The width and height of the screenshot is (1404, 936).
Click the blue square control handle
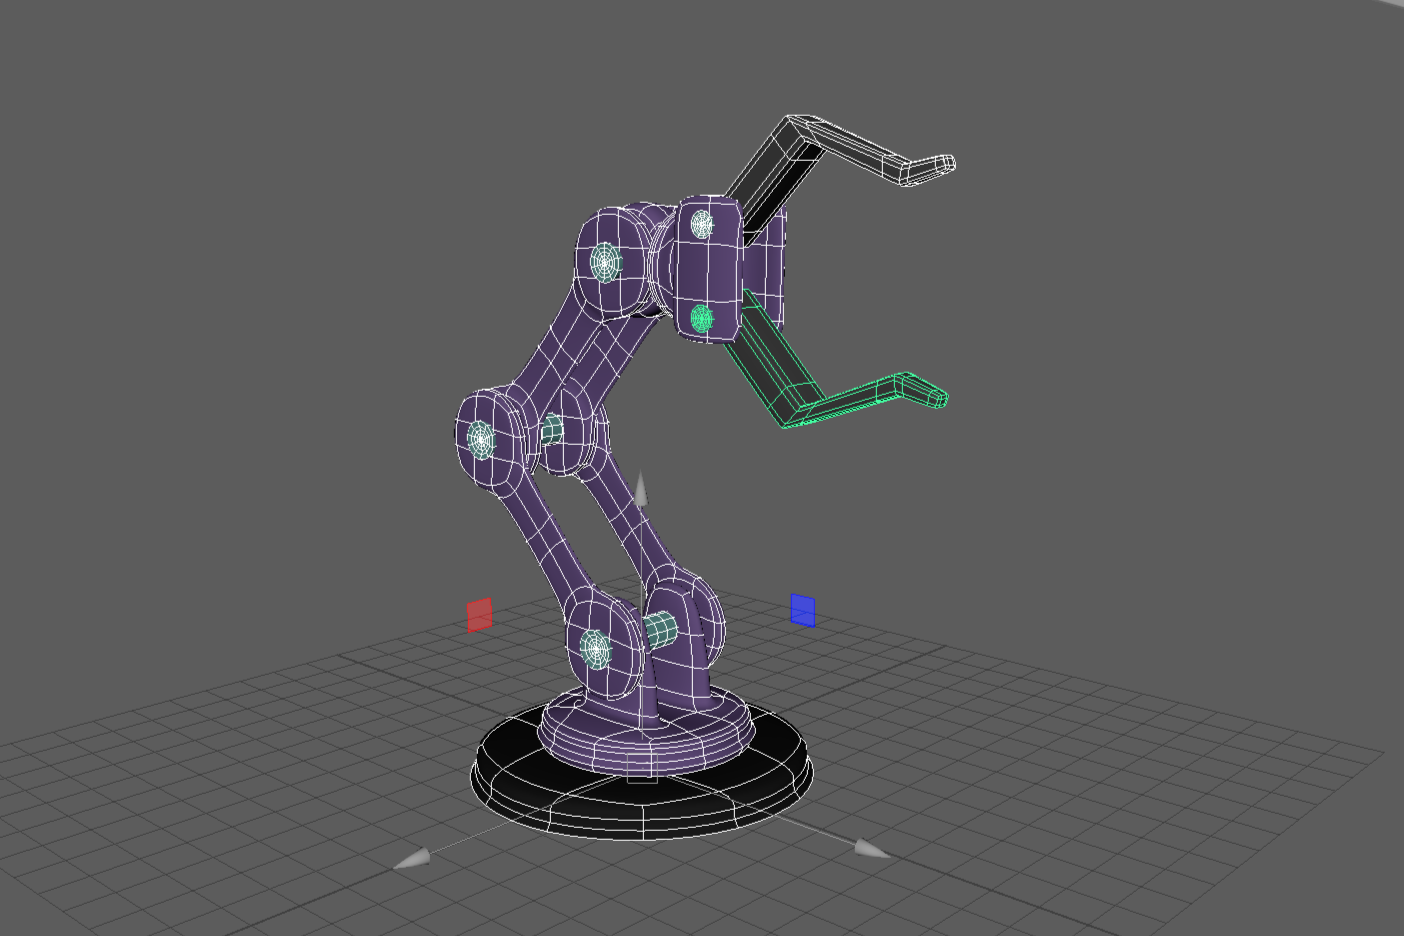(803, 610)
